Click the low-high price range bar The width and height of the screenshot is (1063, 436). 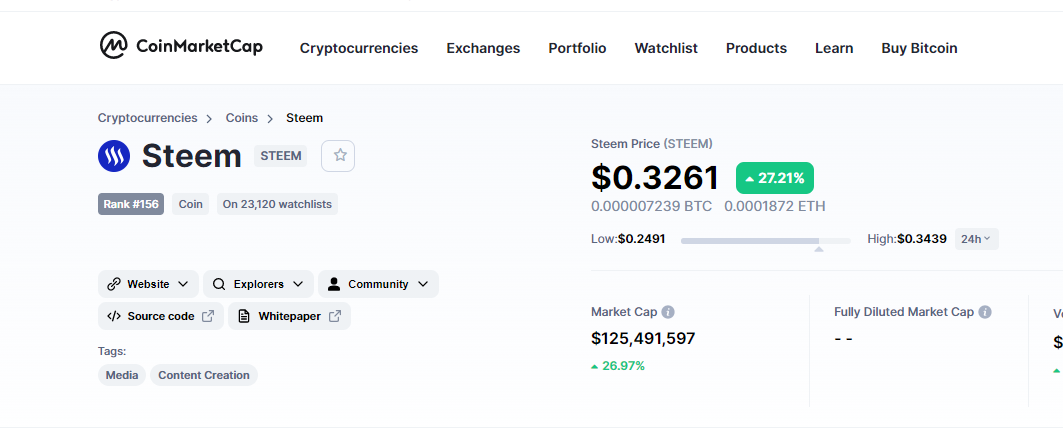[x=765, y=240]
